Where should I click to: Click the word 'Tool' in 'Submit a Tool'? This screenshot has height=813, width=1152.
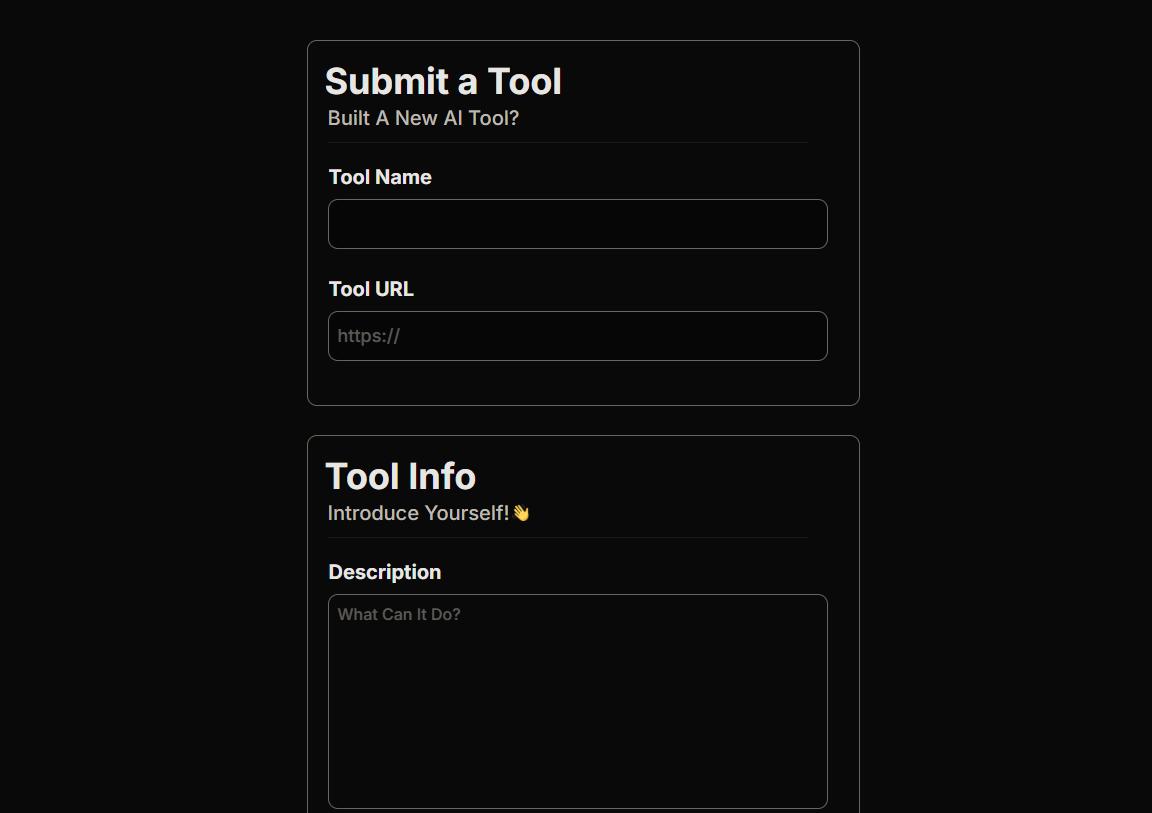[x=524, y=82]
